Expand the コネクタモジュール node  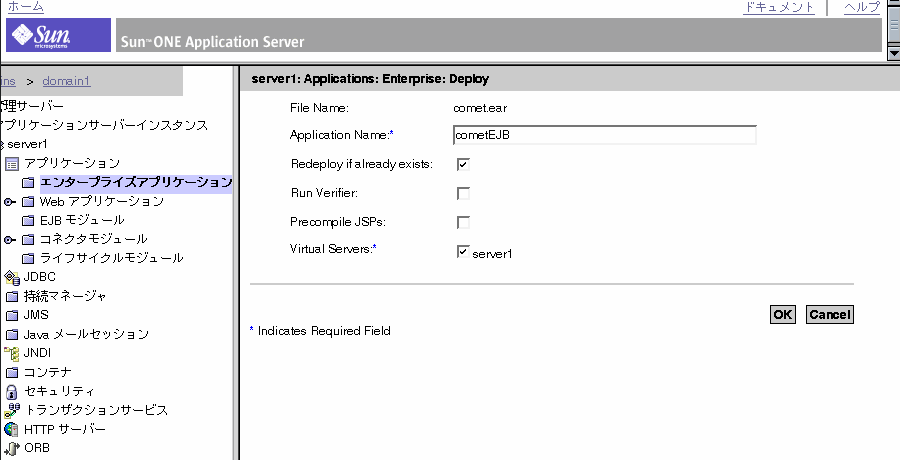coord(10,240)
